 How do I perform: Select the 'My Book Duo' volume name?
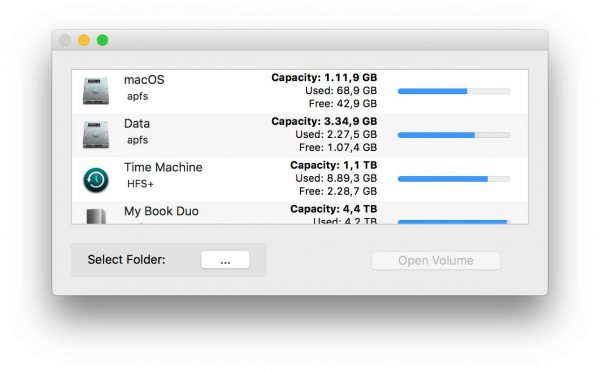[161, 211]
